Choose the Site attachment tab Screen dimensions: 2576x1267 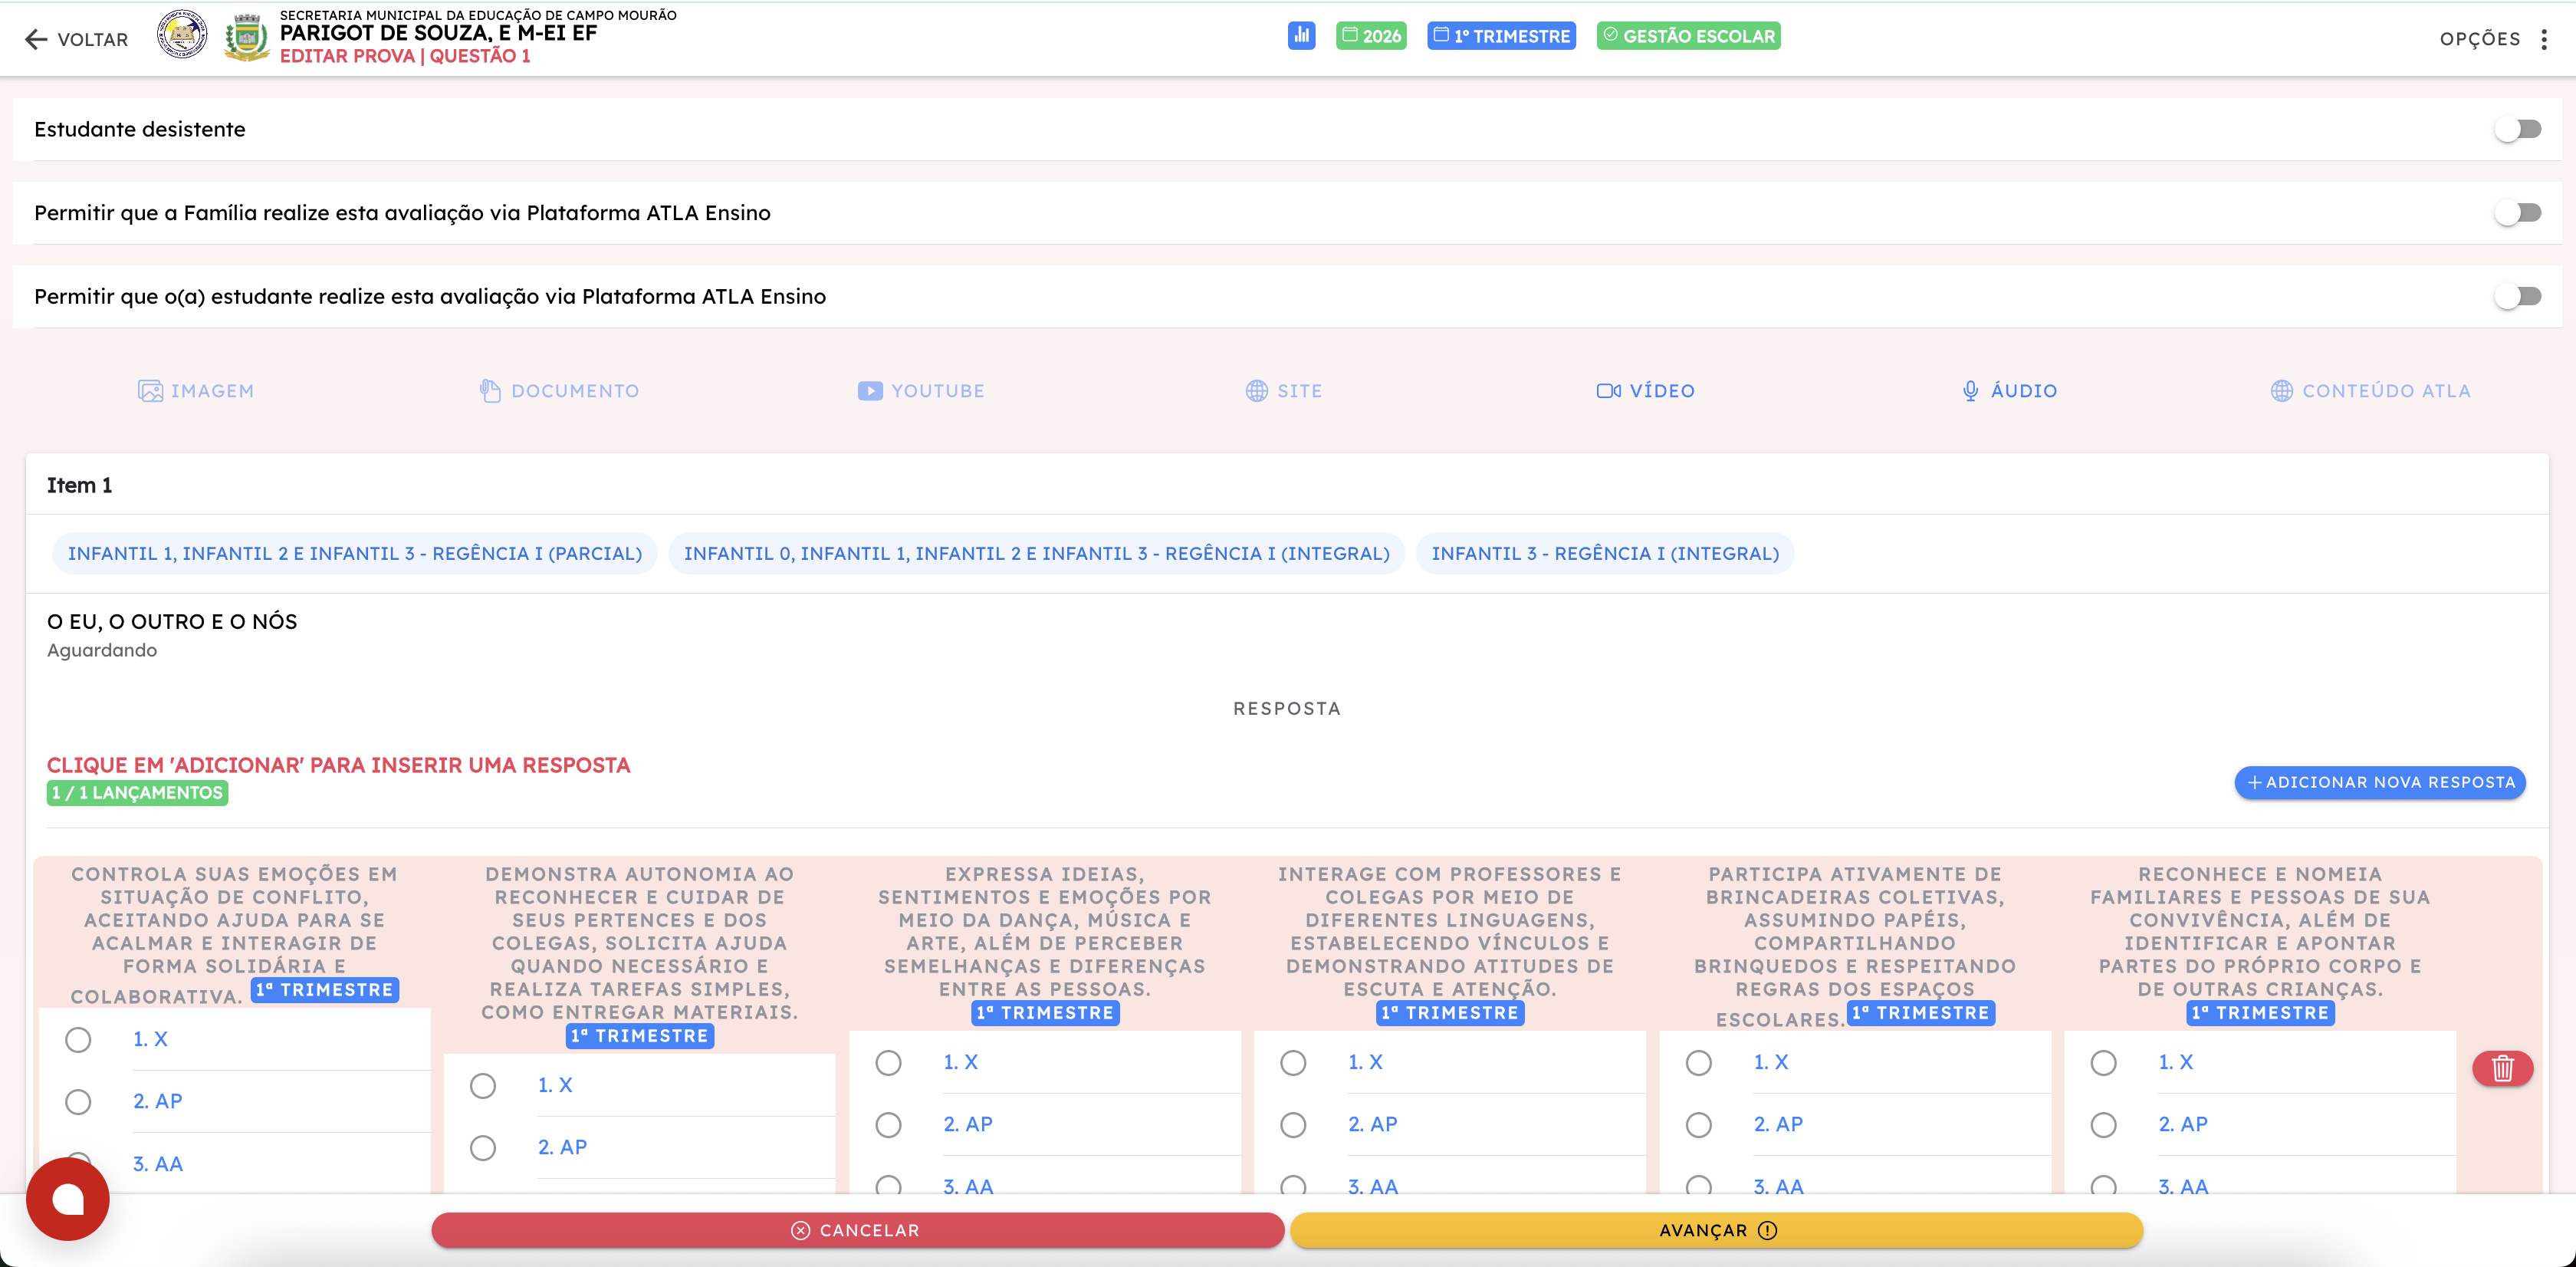click(x=1284, y=391)
